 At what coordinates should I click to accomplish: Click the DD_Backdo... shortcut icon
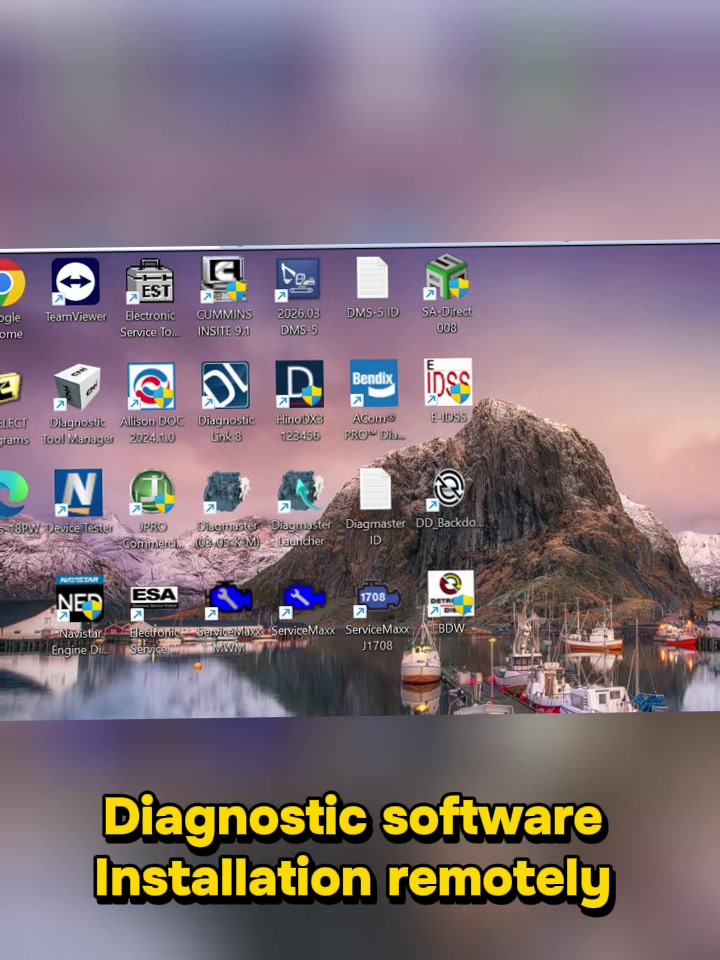coord(449,489)
